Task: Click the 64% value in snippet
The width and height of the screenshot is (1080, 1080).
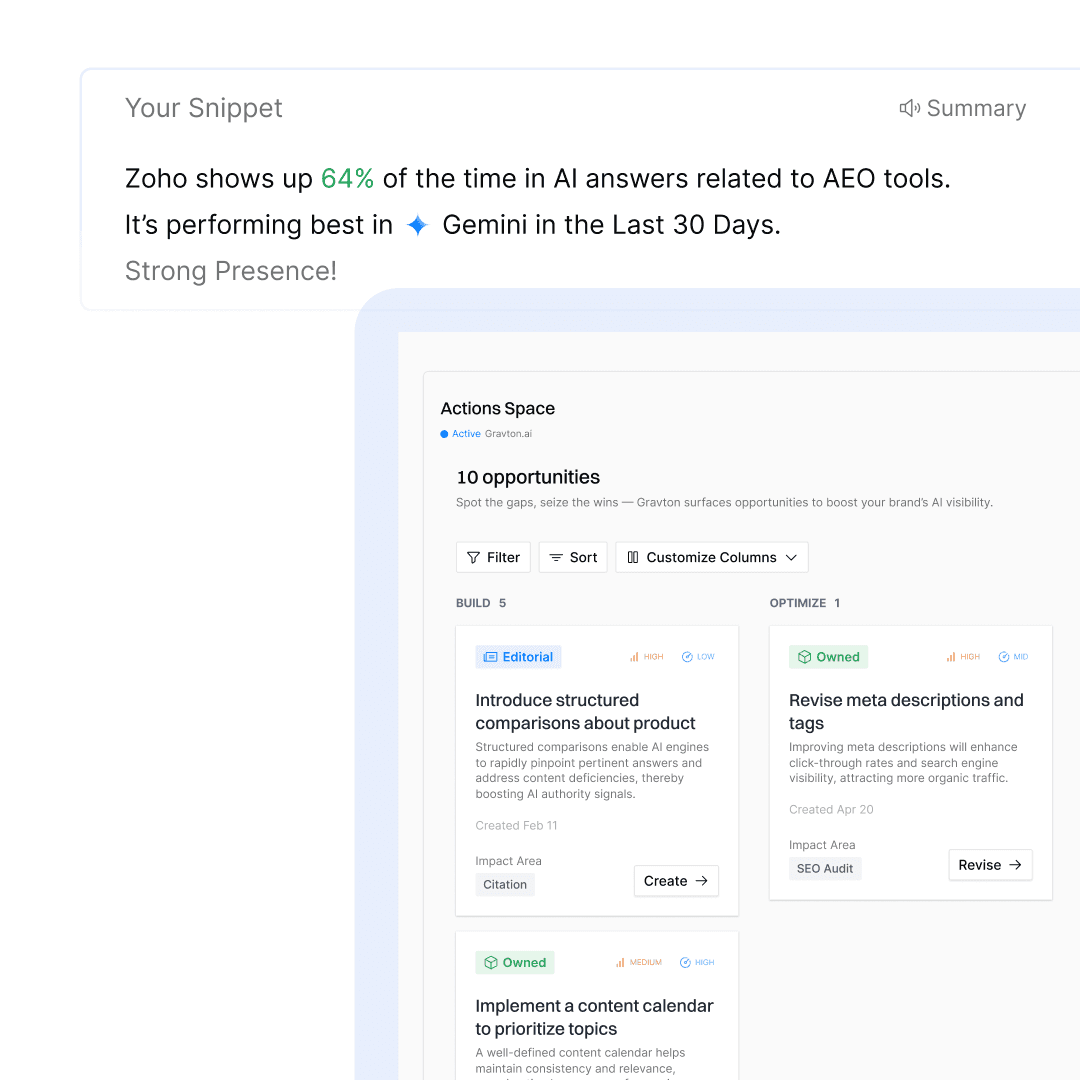Action: point(347,178)
